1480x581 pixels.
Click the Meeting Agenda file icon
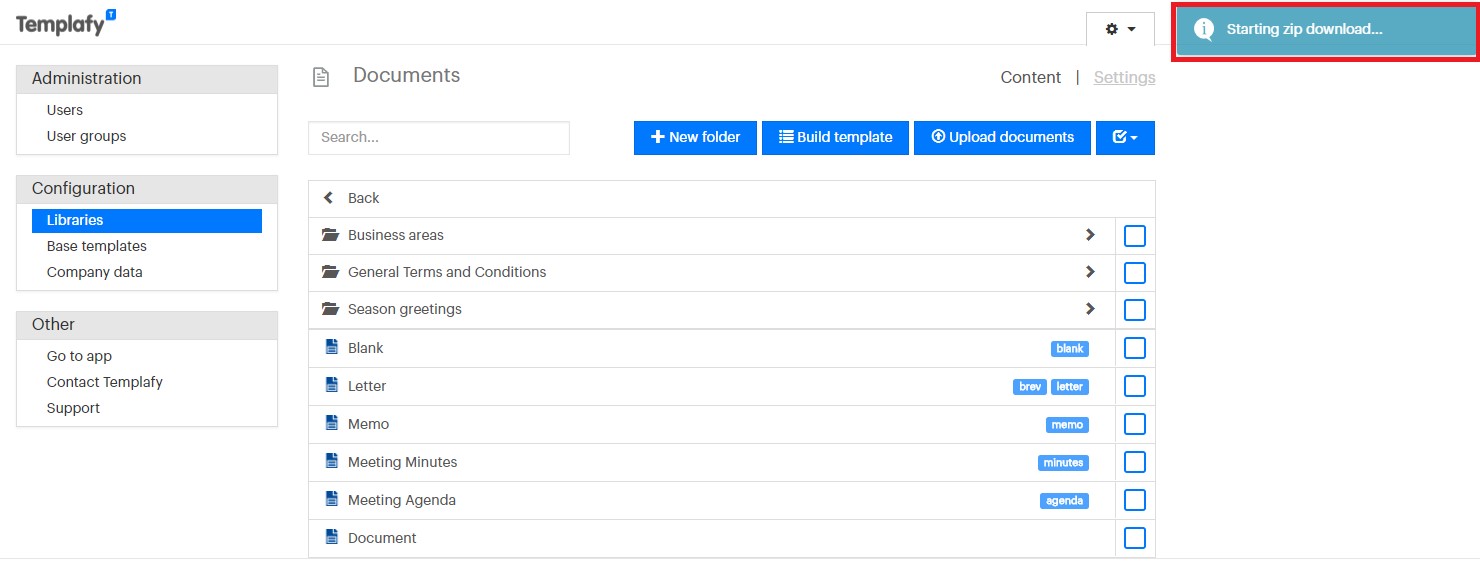click(331, 499)
